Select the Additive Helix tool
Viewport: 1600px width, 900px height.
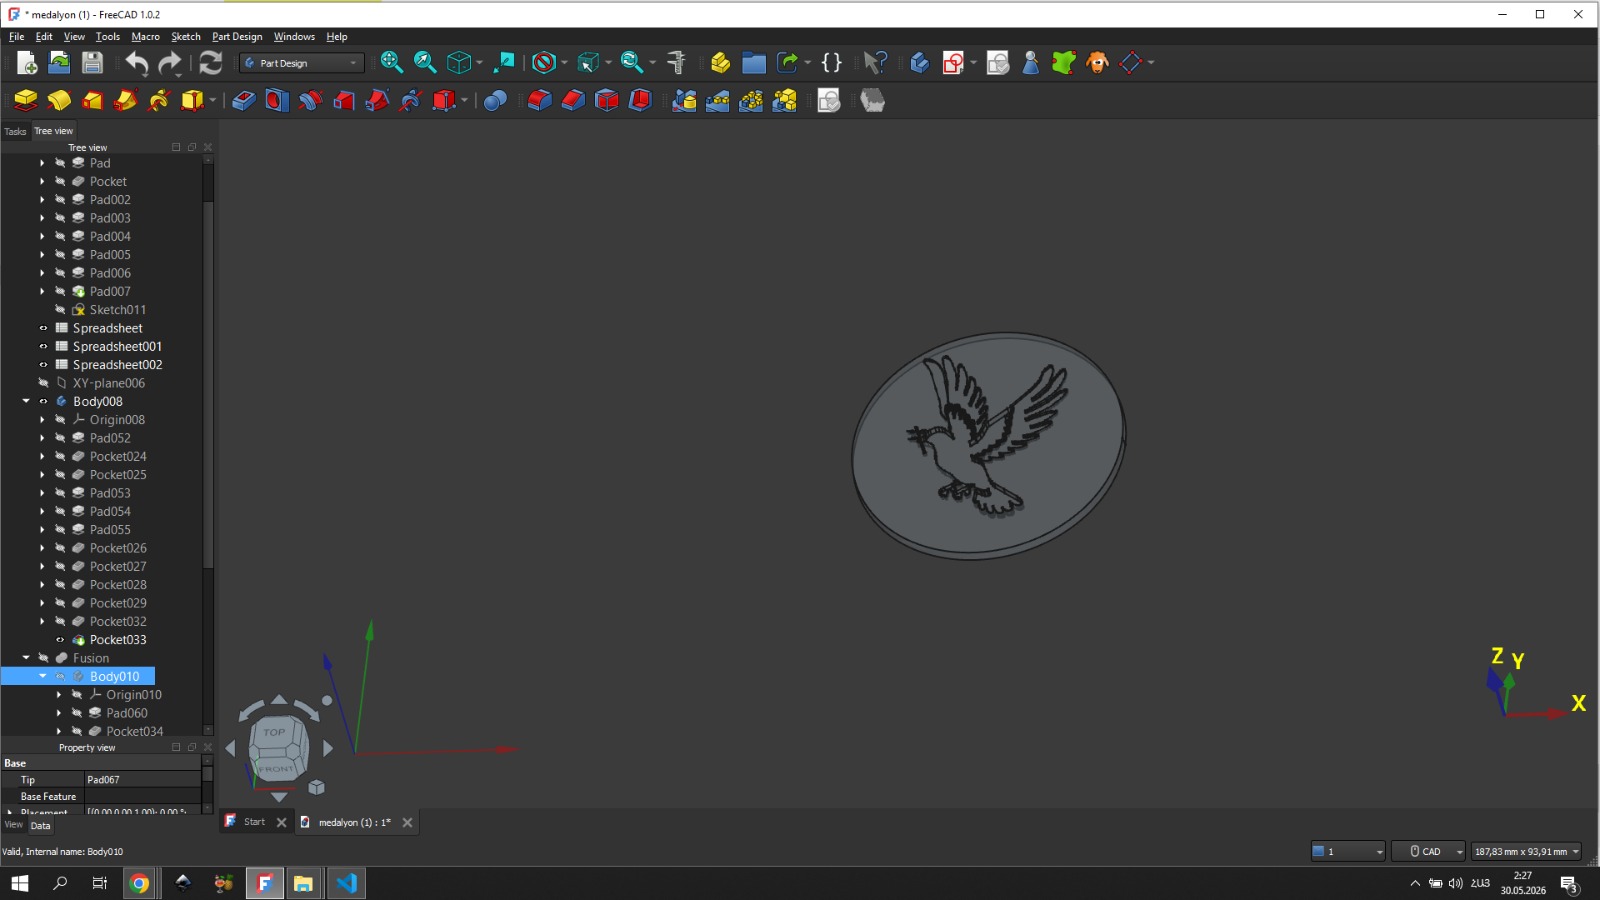(x=159, y=100)
